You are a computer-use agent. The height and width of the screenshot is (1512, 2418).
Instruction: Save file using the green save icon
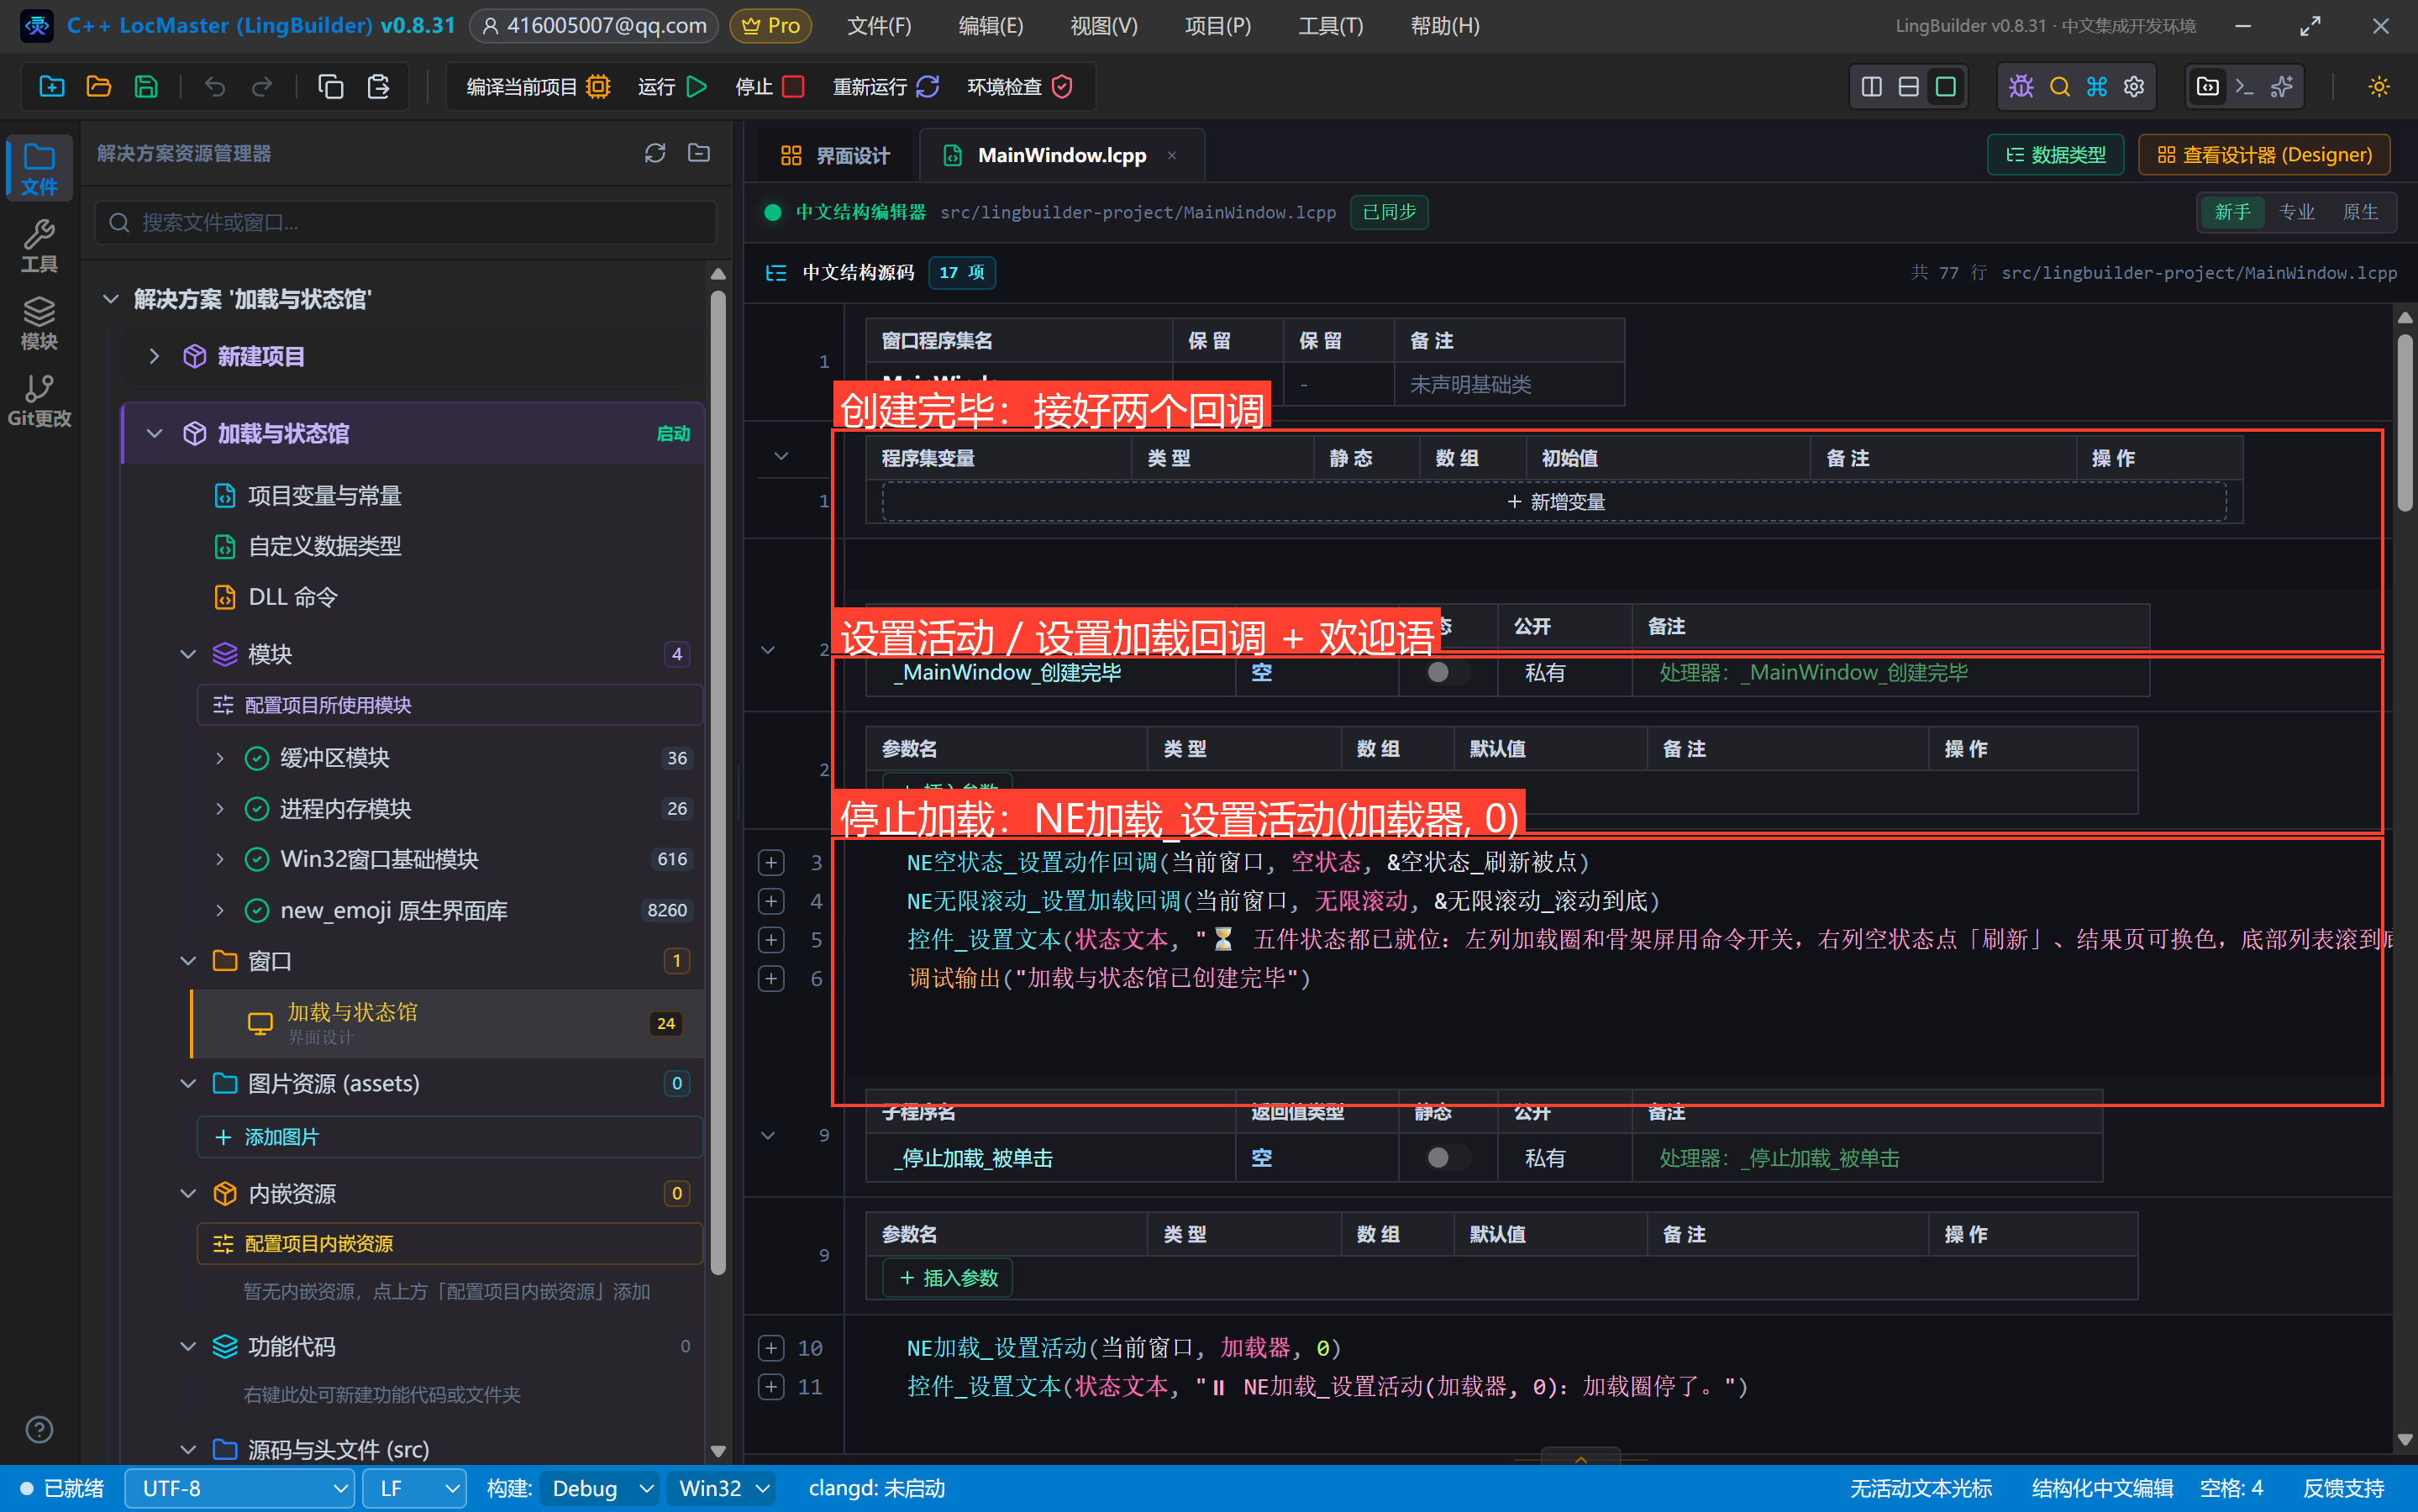[x=146, y=86]
